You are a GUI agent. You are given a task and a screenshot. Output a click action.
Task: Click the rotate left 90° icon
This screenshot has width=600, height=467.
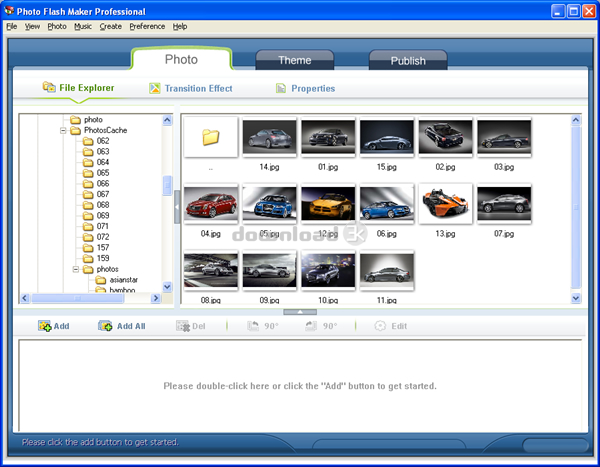click(x=253, y=326)
